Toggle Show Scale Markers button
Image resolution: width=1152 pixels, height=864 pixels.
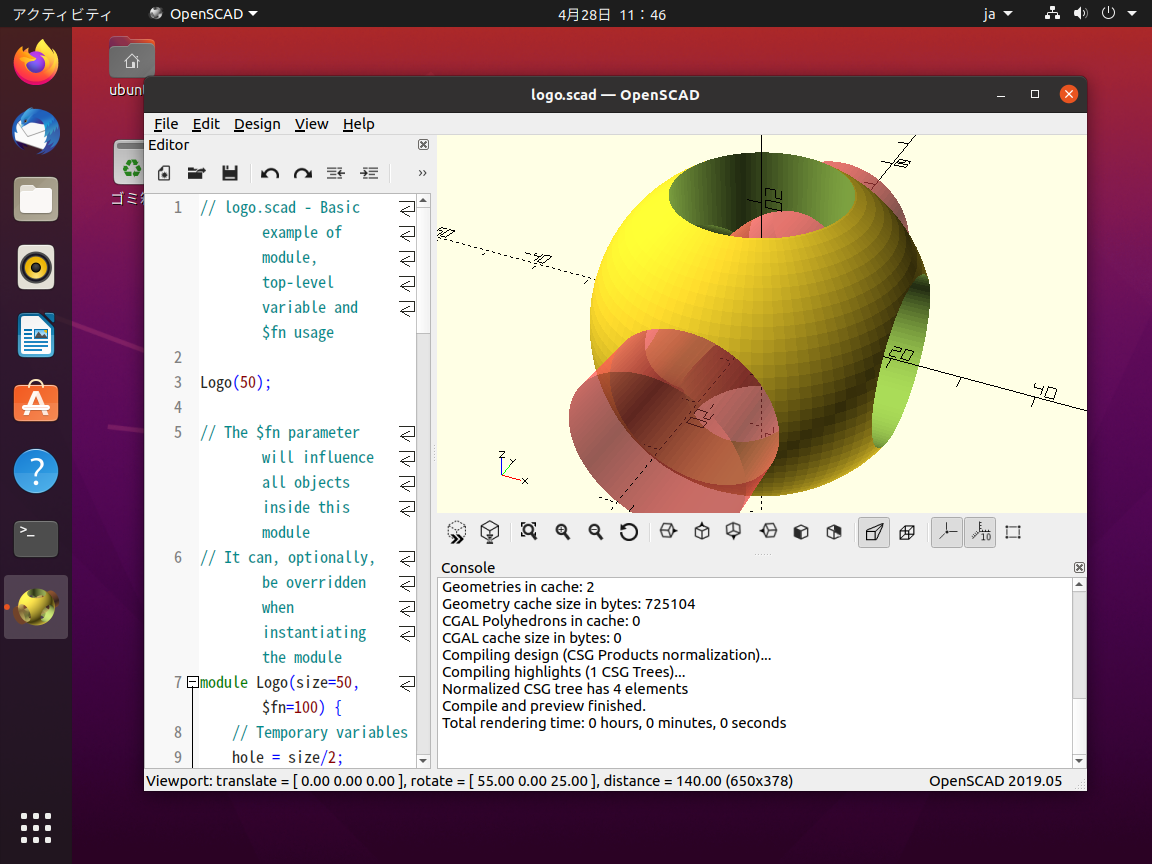point(981,532)
